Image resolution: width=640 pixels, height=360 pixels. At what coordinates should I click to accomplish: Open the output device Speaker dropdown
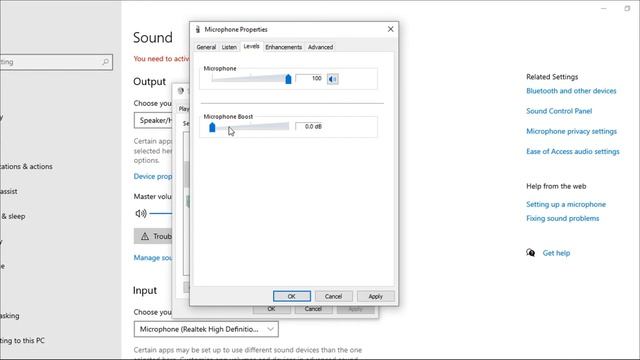coord(153,120)
